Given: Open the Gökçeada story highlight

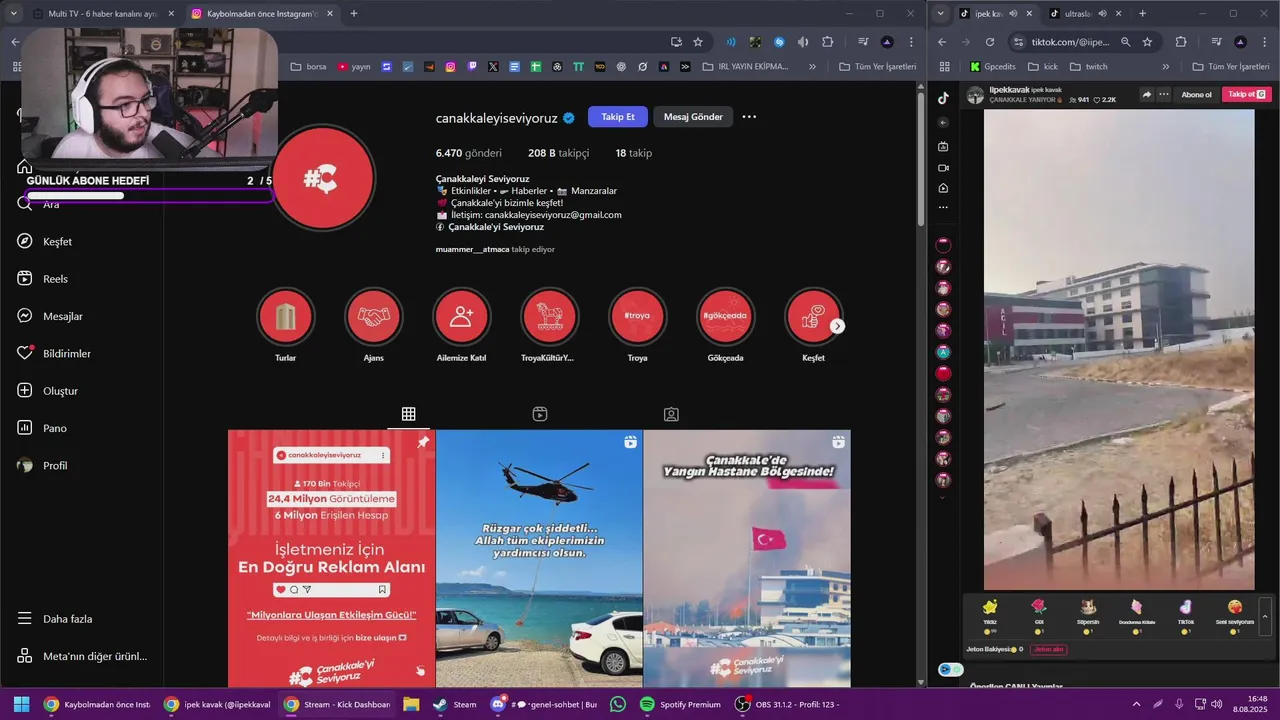Looking at the screenshot, I should pos(725,317).
